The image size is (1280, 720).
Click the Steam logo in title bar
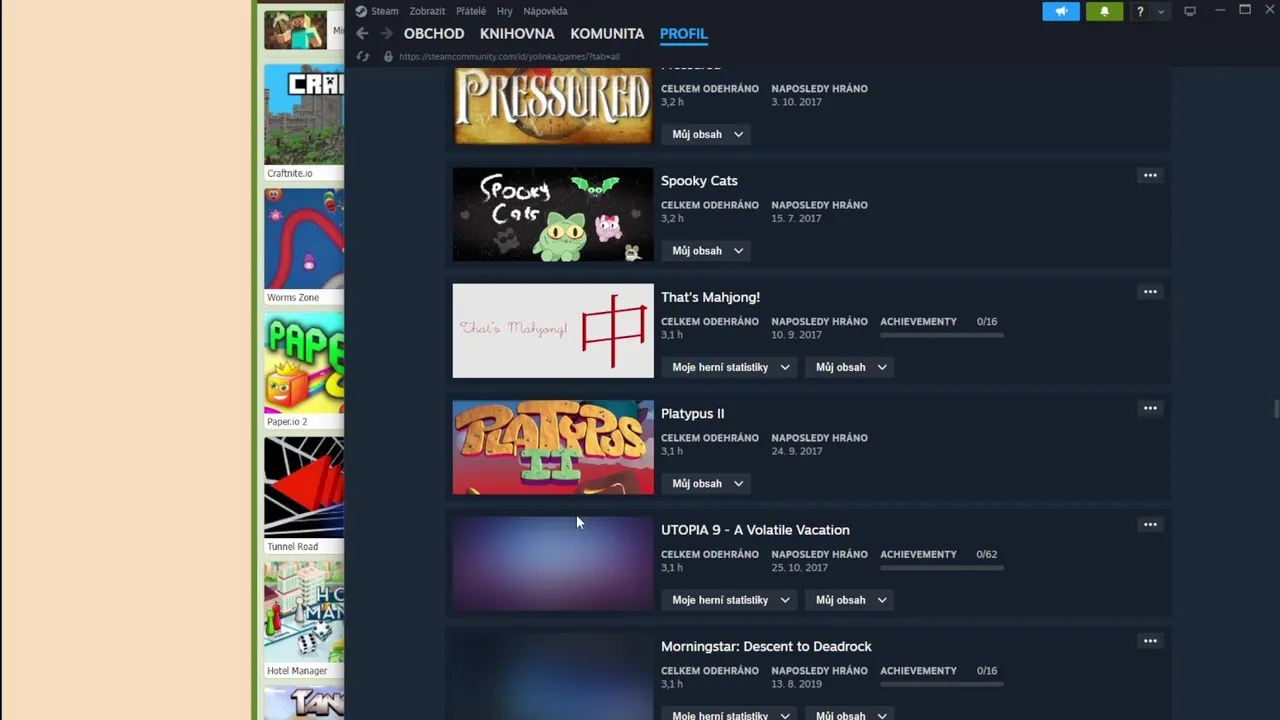point(361,11)
